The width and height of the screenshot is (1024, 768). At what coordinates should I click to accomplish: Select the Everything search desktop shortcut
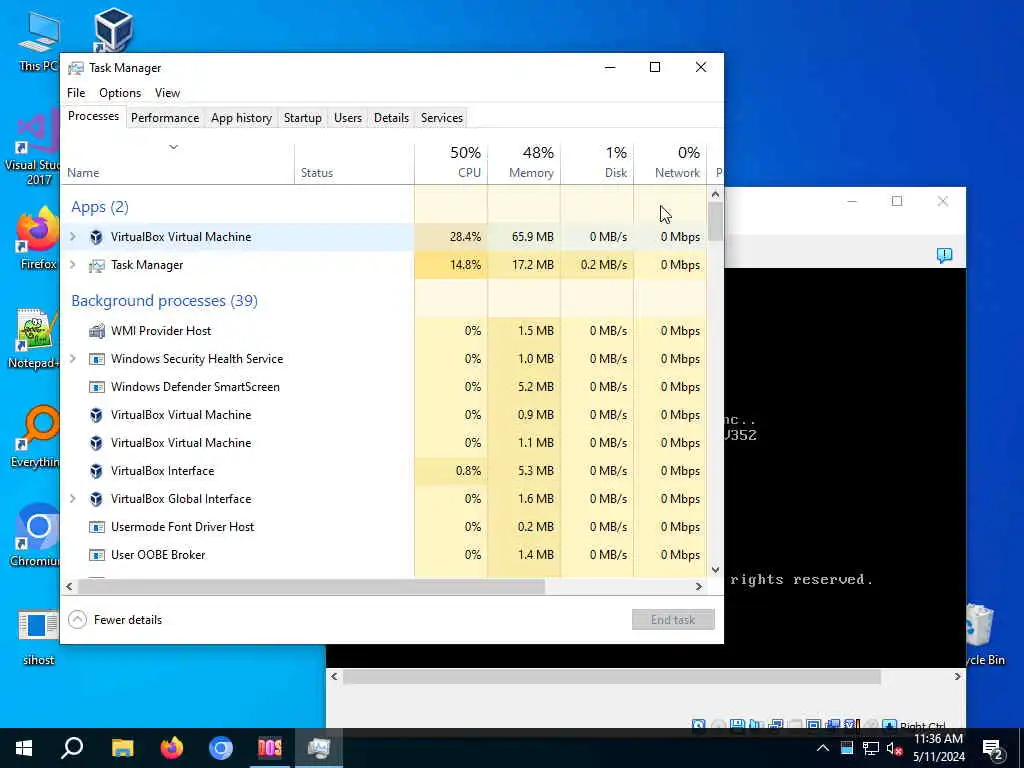tap(35, 438)
